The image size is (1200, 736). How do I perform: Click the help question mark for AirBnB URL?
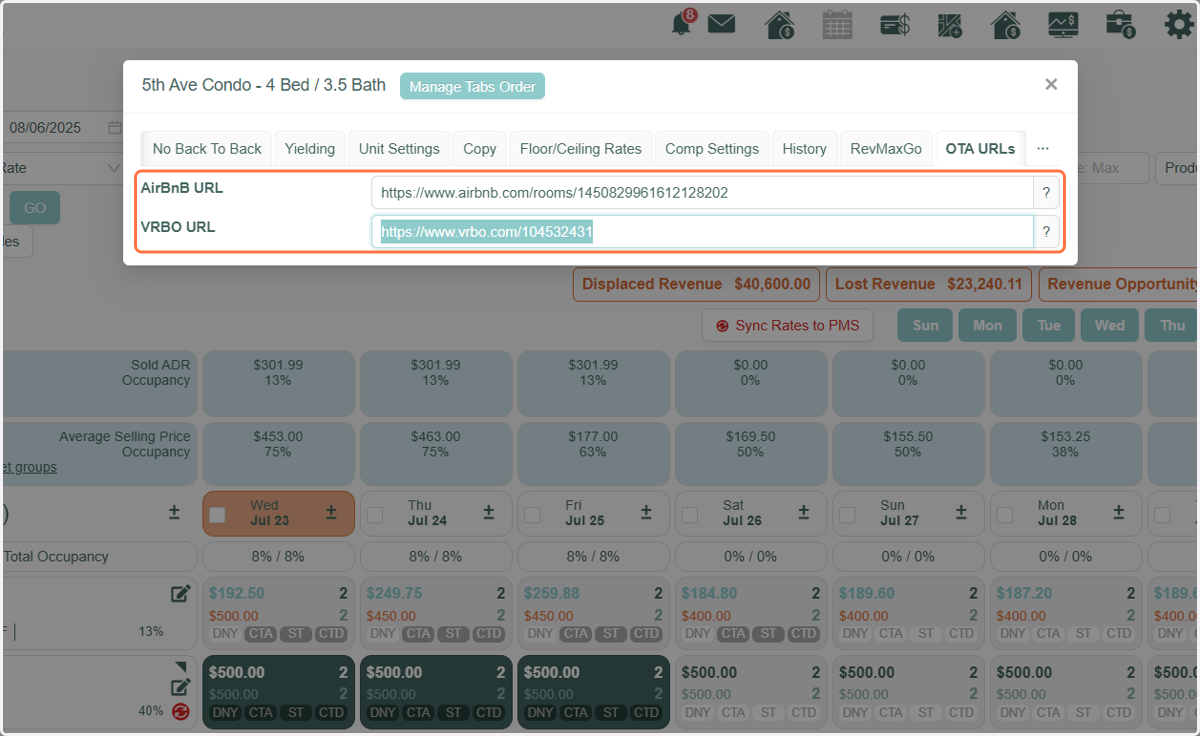1046,193
